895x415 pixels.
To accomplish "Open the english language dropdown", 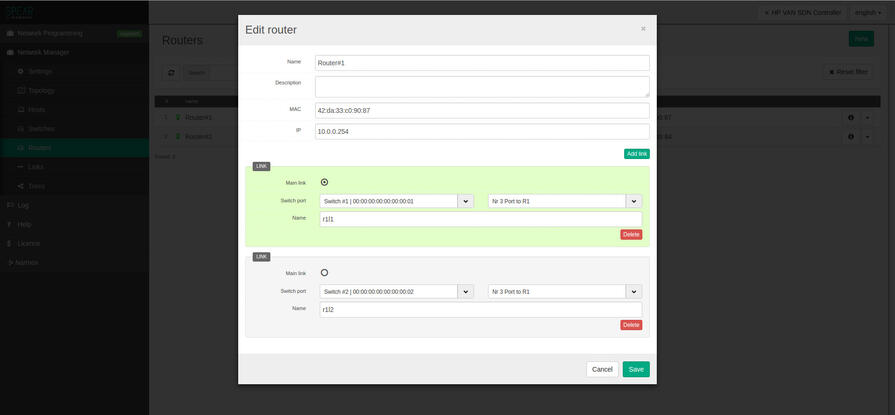I will click(865, 13).
